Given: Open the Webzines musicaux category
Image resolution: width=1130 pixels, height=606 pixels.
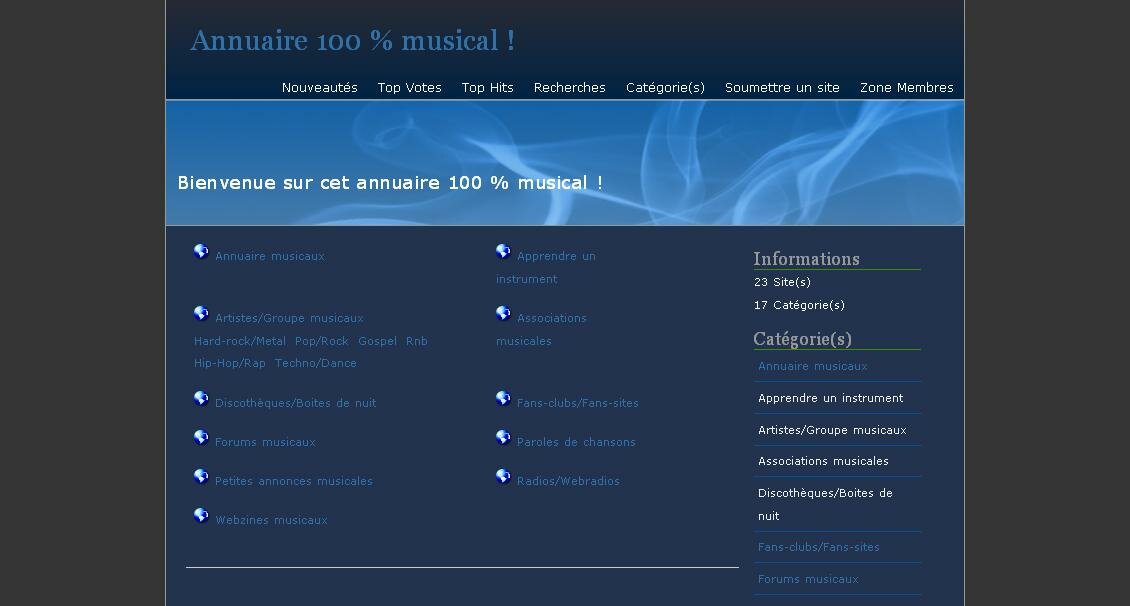Looking at the screenshot, I should coord(271,520).
